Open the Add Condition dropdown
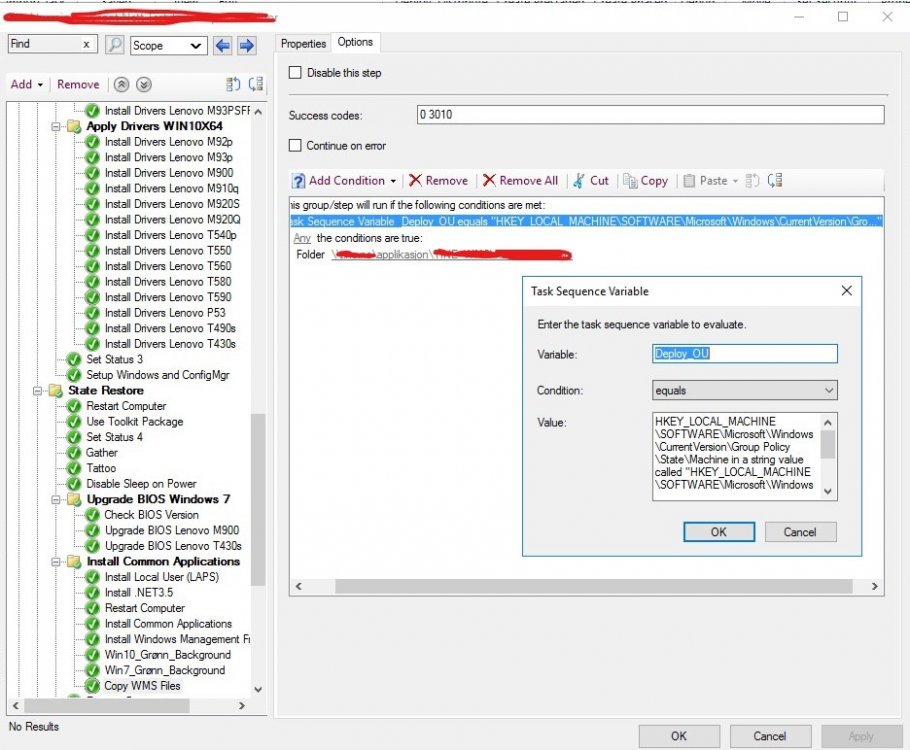Viewport: 910px width, 750px height. coord(345,181)
